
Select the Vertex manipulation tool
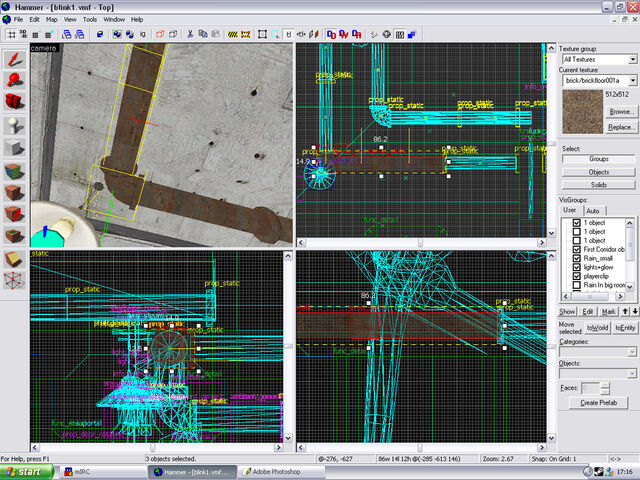[15, 281]
